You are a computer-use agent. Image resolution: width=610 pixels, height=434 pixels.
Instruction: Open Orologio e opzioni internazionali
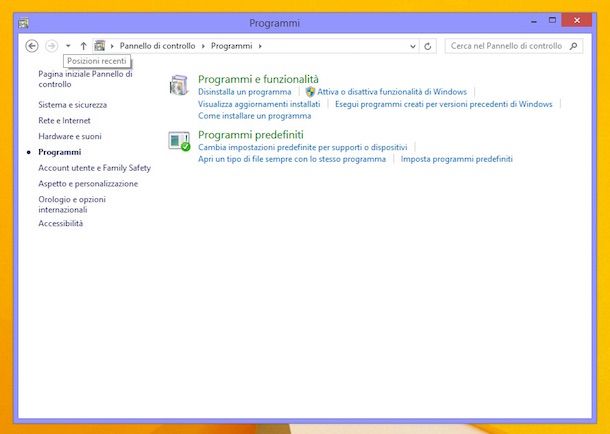(72, 204)
